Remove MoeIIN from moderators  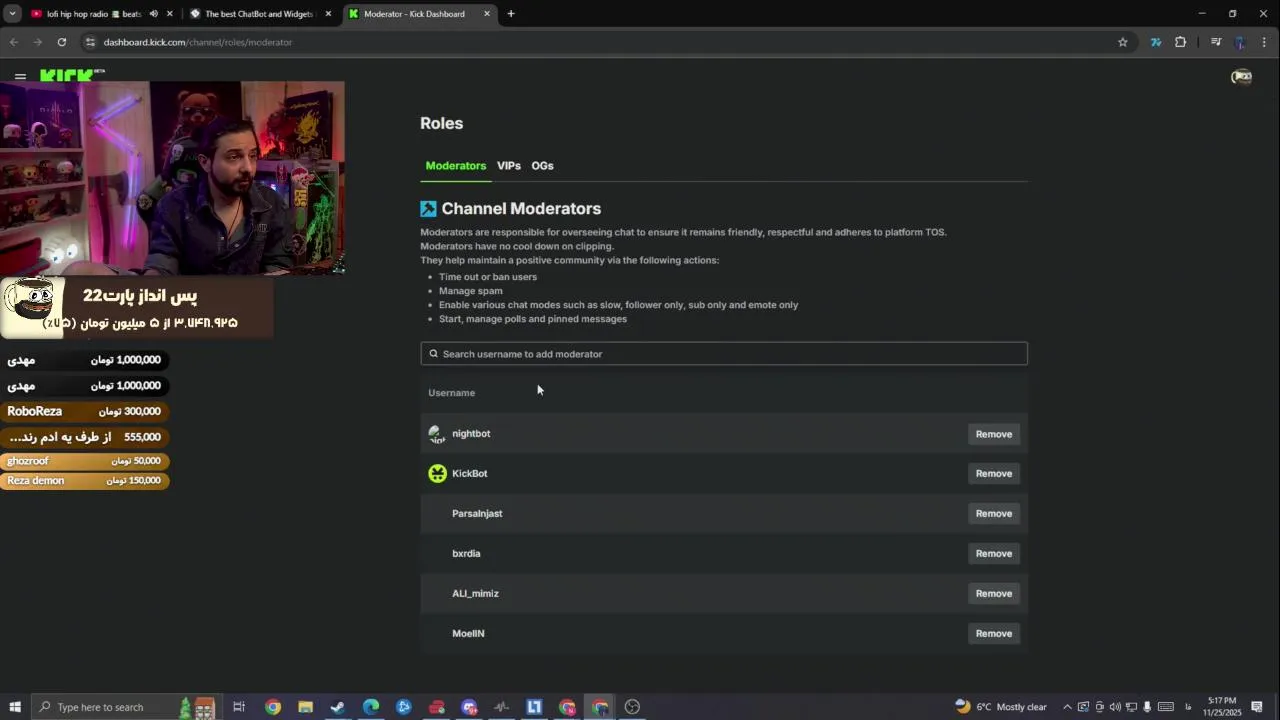(994, 634)
